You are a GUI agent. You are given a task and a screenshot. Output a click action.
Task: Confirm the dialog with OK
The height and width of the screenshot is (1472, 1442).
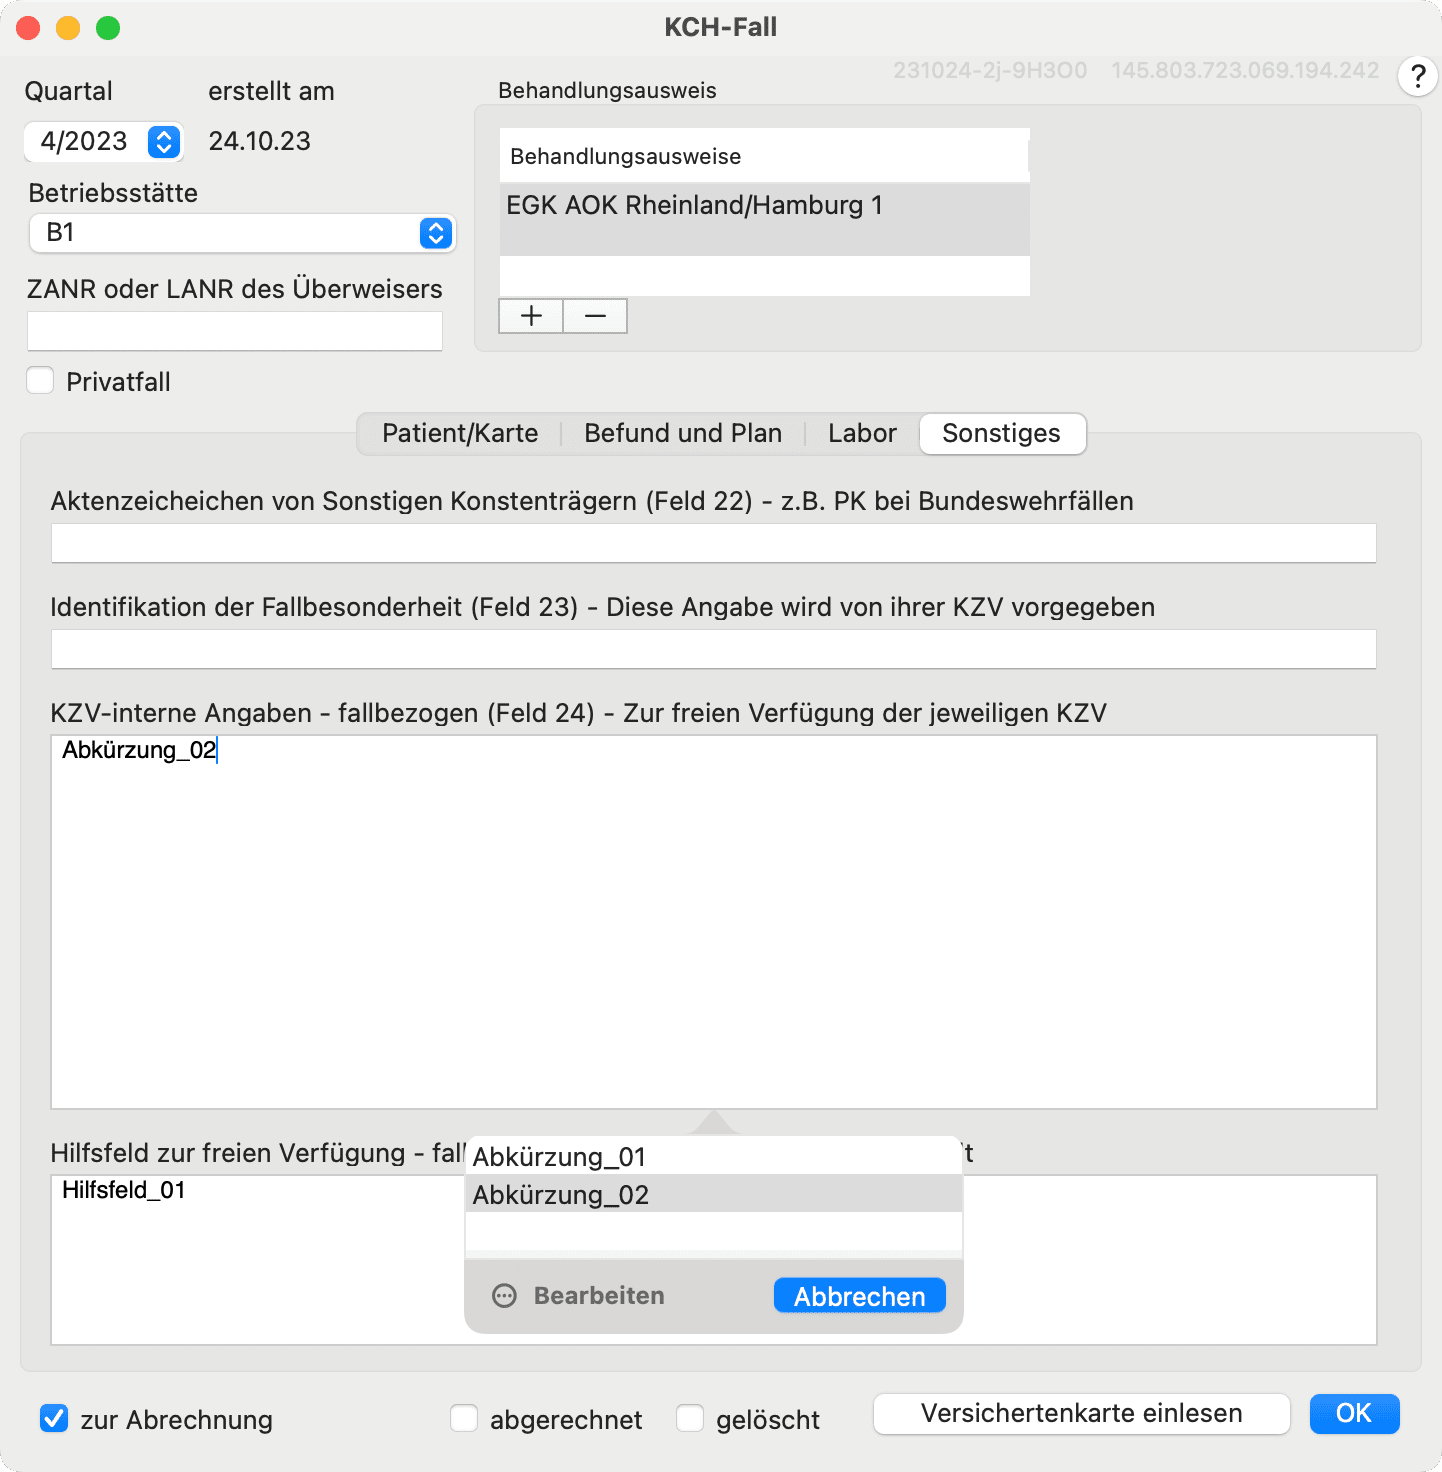[1354, 1414]
